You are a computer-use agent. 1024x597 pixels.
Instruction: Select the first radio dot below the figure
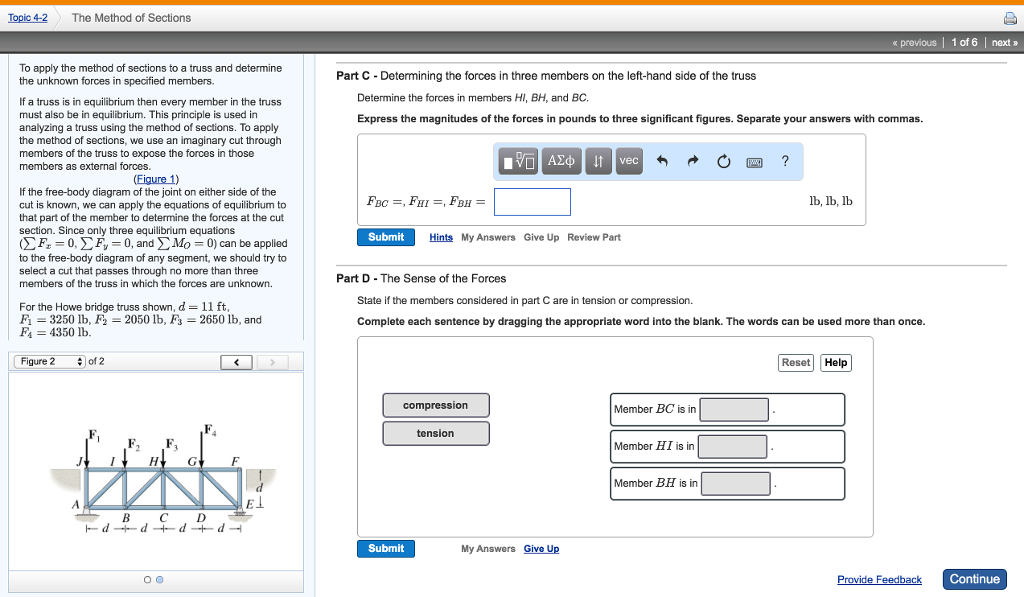click(146, 579)
